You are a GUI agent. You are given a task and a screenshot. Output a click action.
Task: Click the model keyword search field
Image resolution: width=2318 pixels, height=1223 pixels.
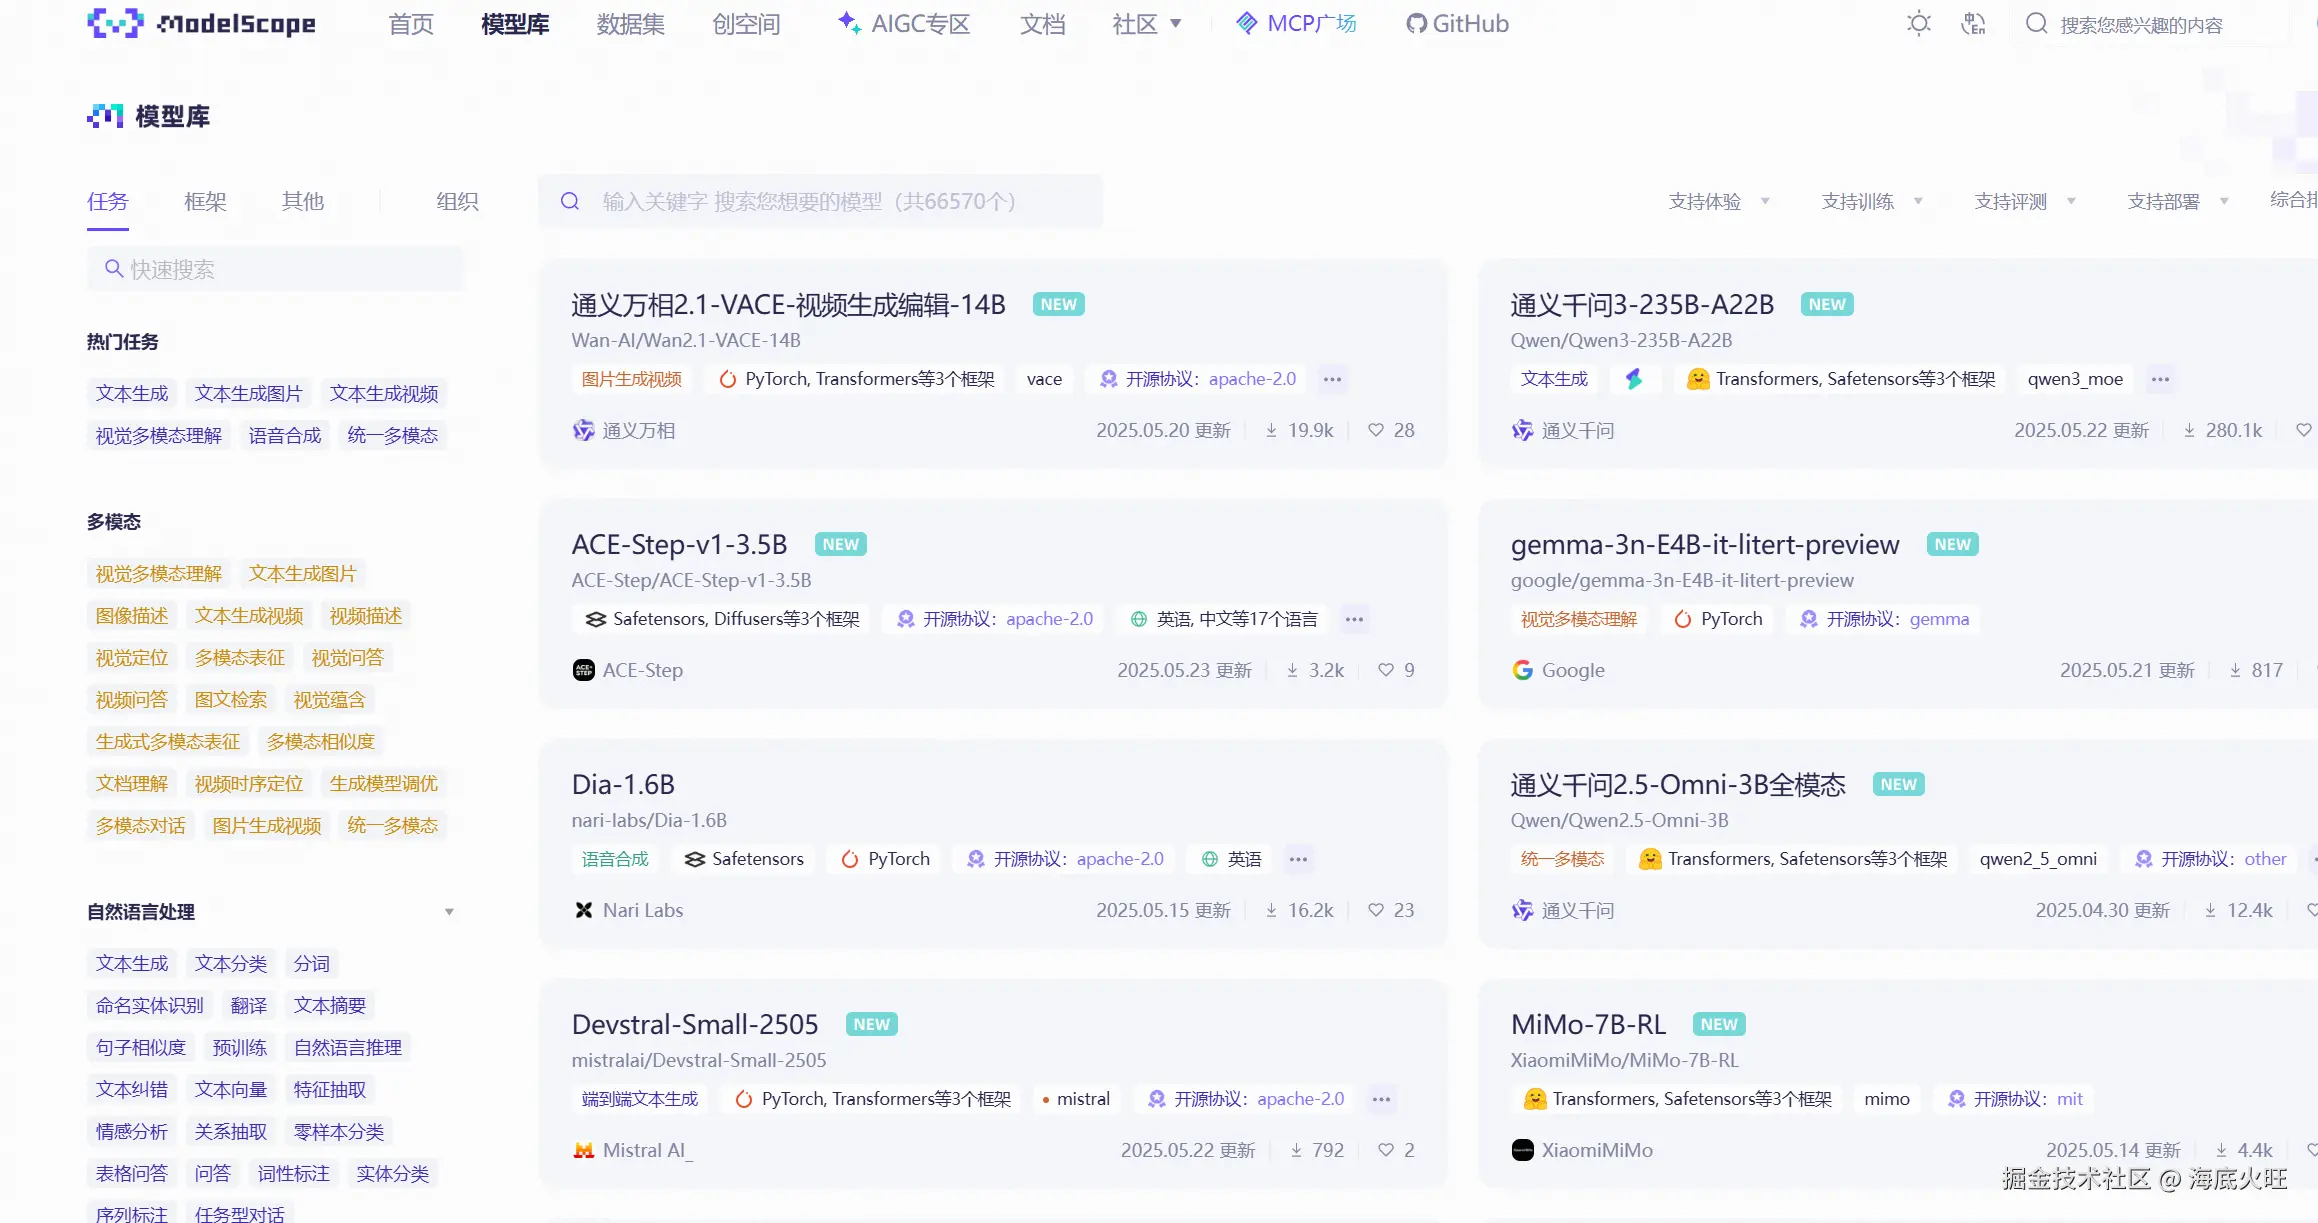(820, 201)
